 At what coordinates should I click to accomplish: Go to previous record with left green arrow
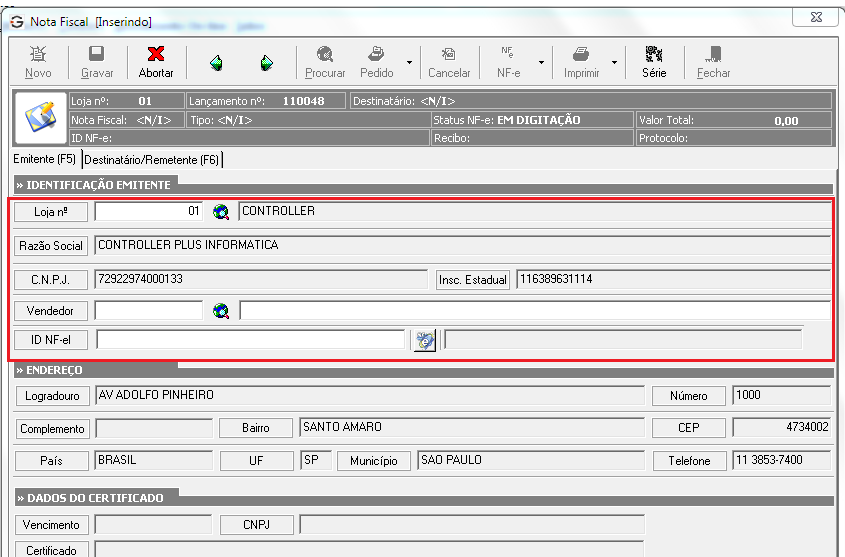(x=216, y=63)
